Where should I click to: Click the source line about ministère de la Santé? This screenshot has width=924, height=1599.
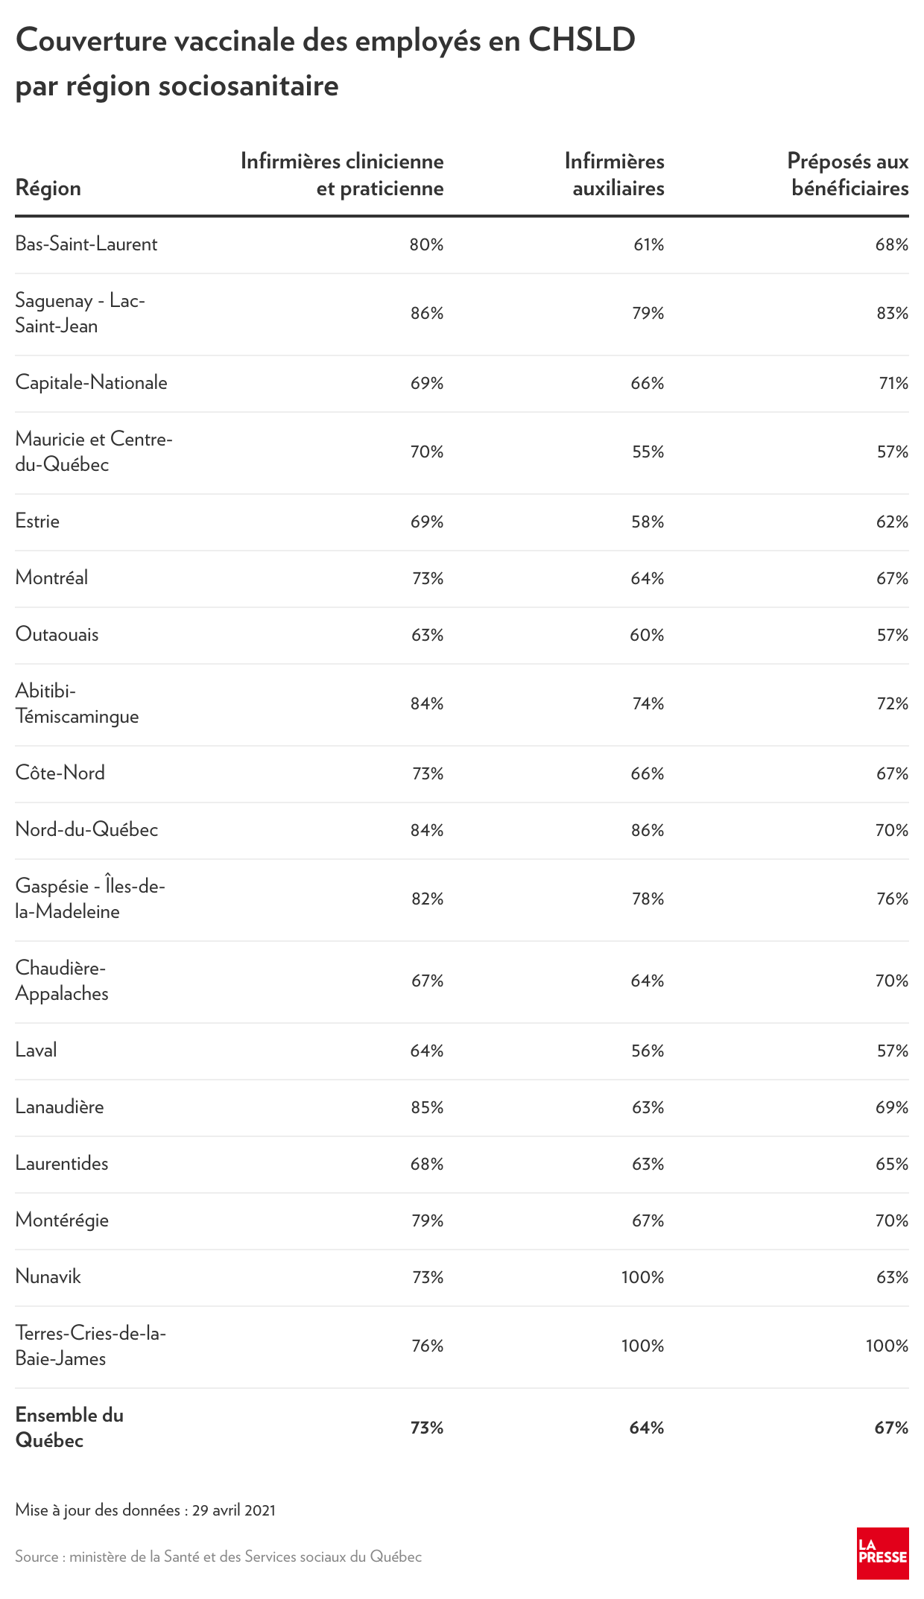click(218, 1556)
